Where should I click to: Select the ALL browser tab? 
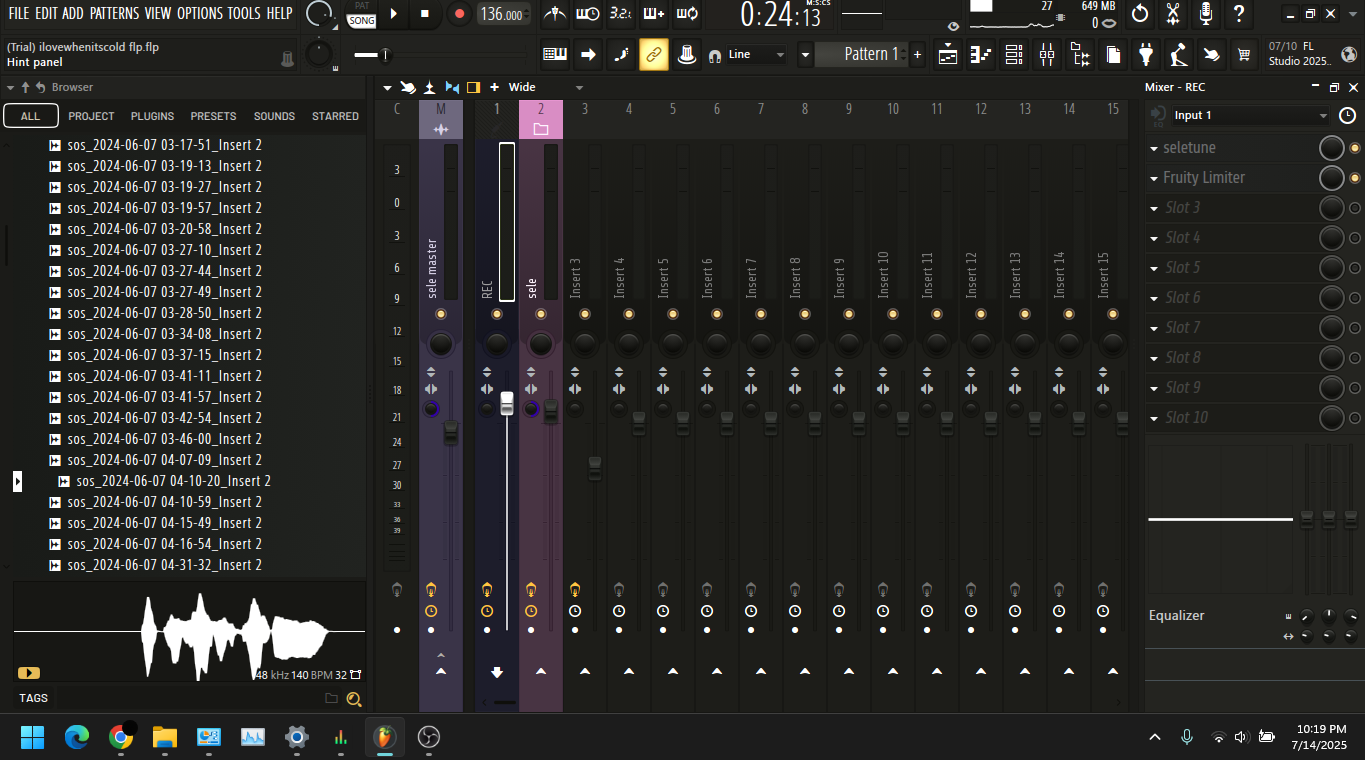tap(31, 116)
